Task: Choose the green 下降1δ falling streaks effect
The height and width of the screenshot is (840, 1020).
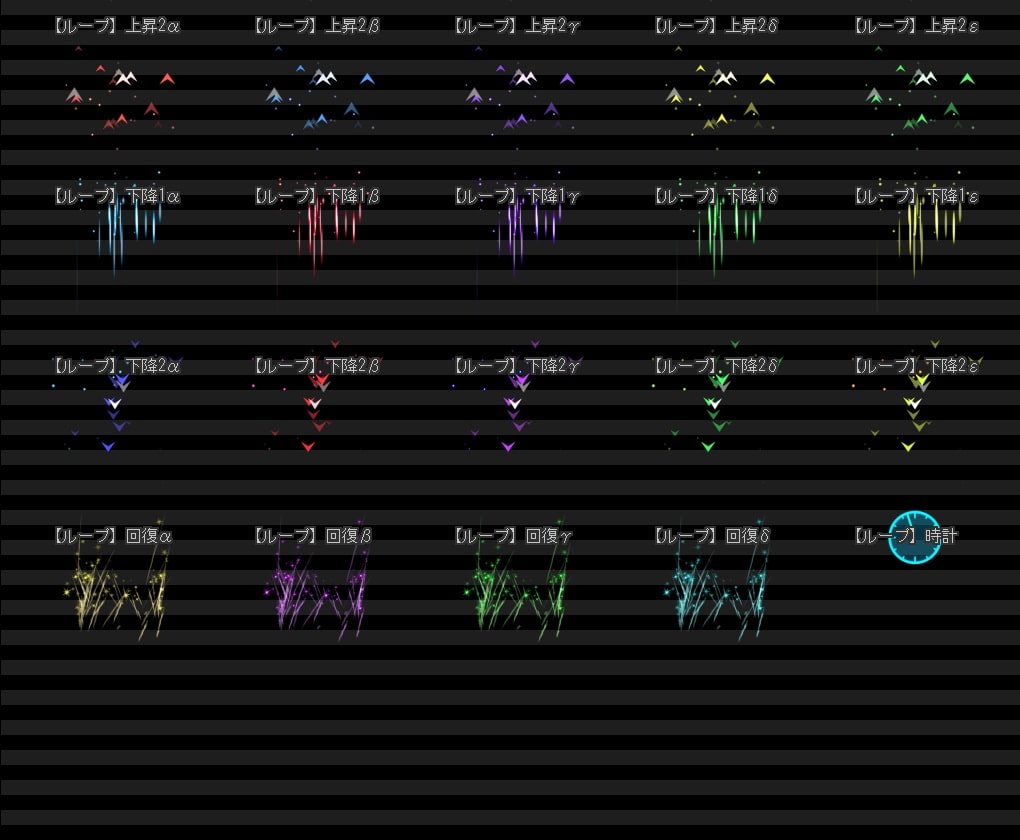Action: coord(725,225)
